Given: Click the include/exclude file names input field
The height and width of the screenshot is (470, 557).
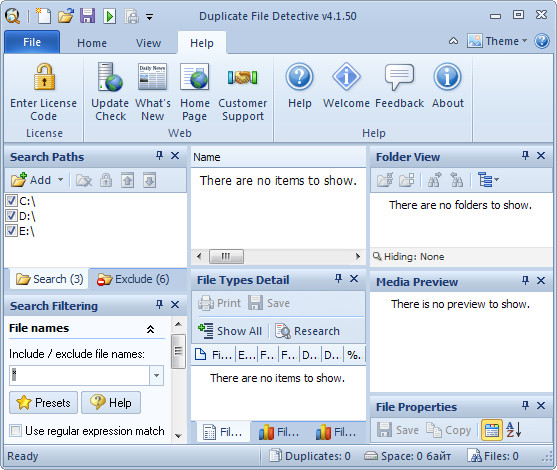Looking at the screenshot, I should point(80,376).
